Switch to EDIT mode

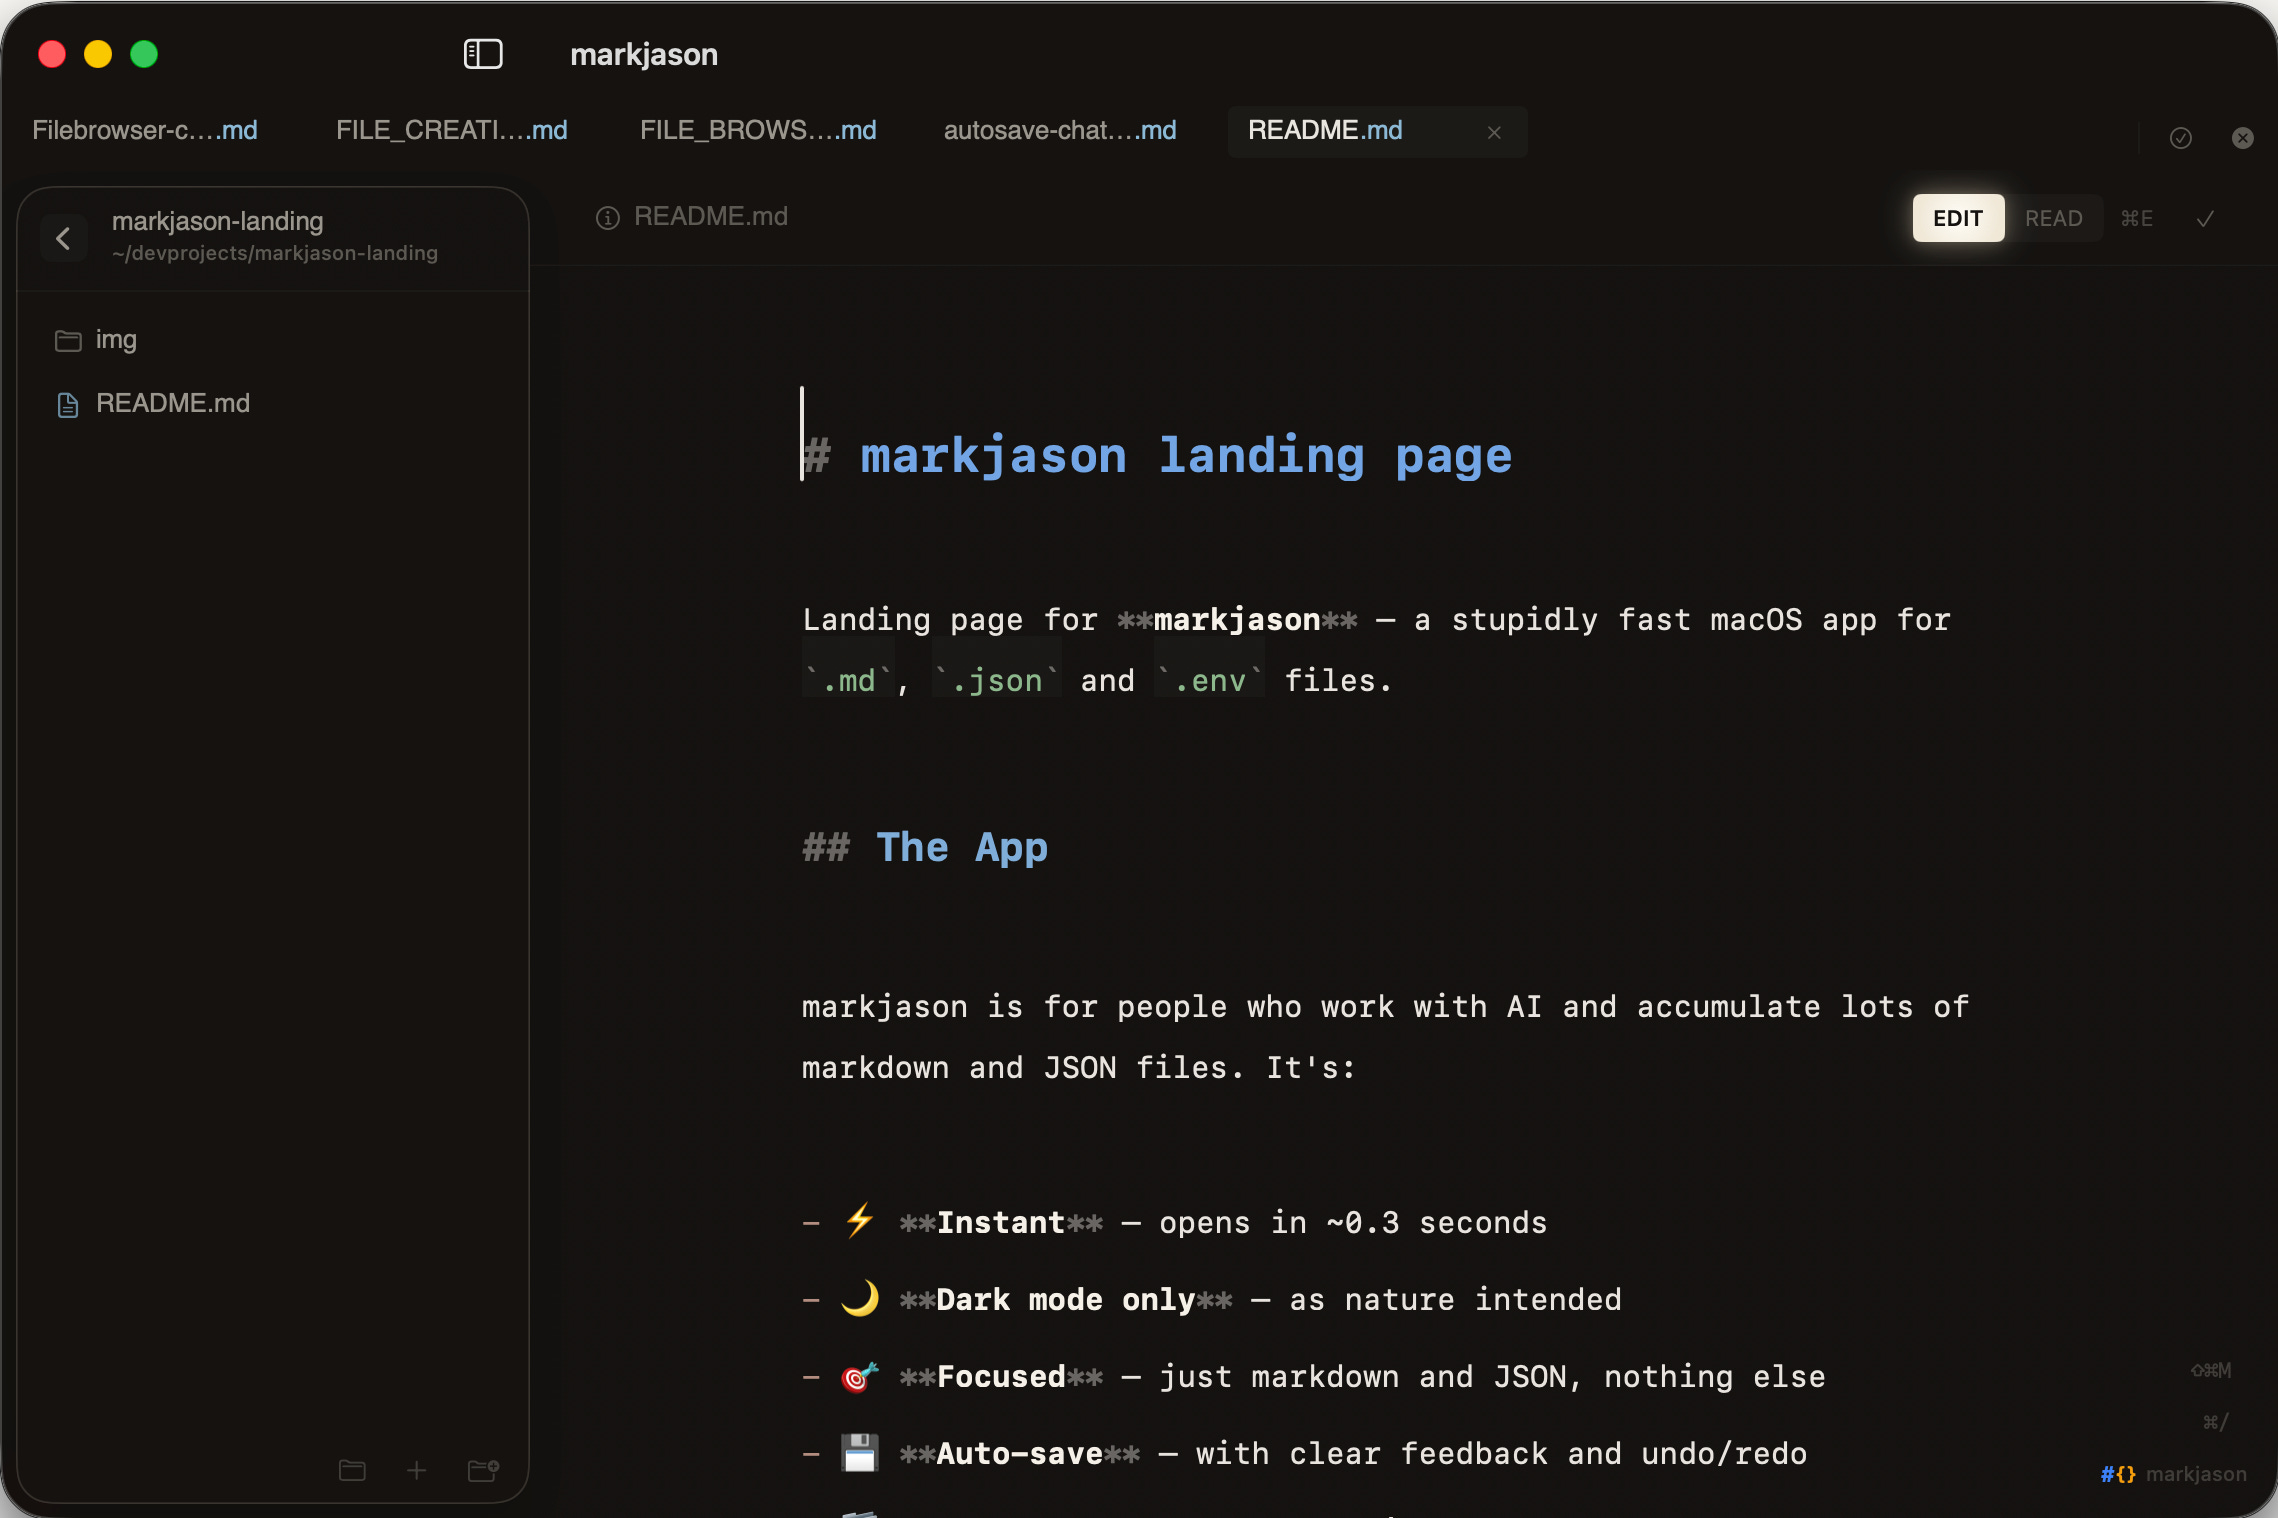[1957, 218]
